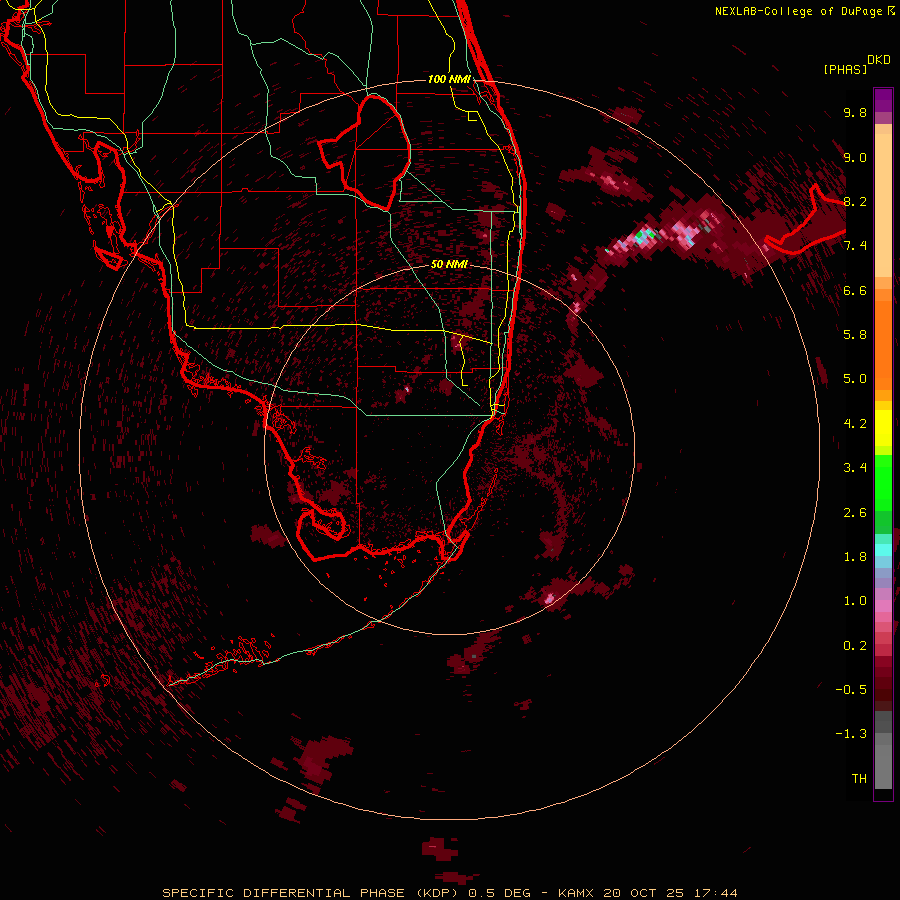Pick the yellow band of the color bar

click(x=883, y=428)
